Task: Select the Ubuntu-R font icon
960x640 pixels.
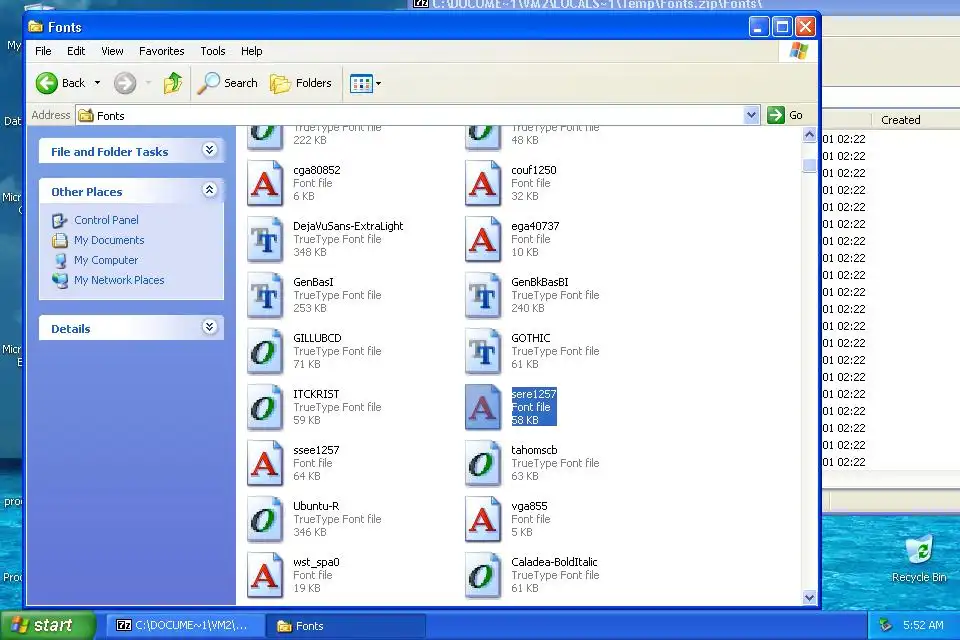Action: [264, 519]
